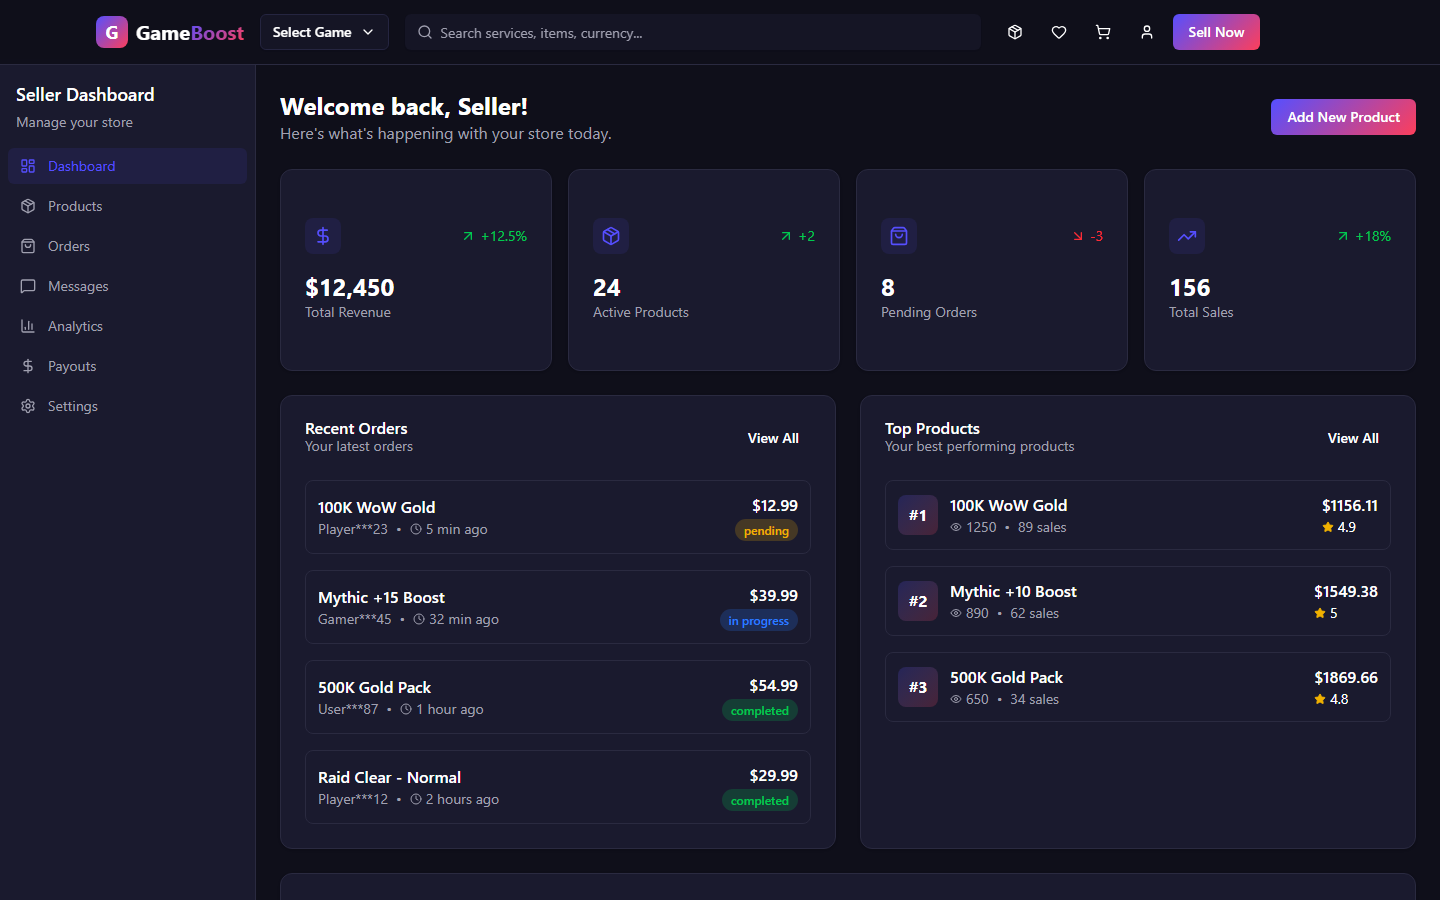The width and height of the screenshot is (1440, 900).
Task: Click the Settings gear icon in sidebar
Action: (x=28, y=406)
